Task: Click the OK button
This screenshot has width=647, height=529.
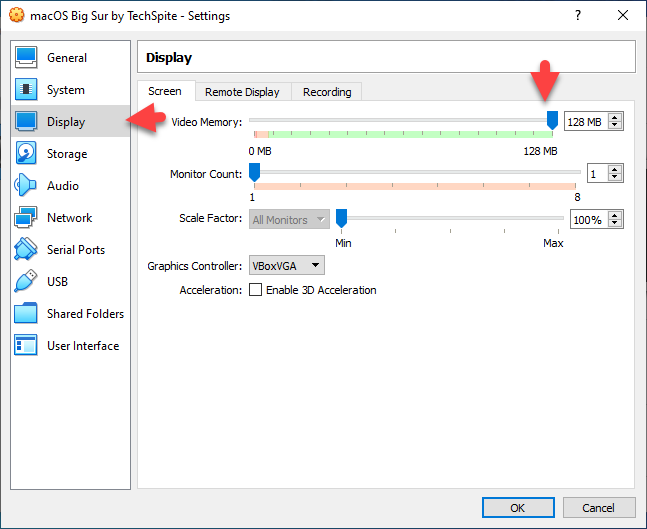Action: pyautogui.click(x=517, y=508)
